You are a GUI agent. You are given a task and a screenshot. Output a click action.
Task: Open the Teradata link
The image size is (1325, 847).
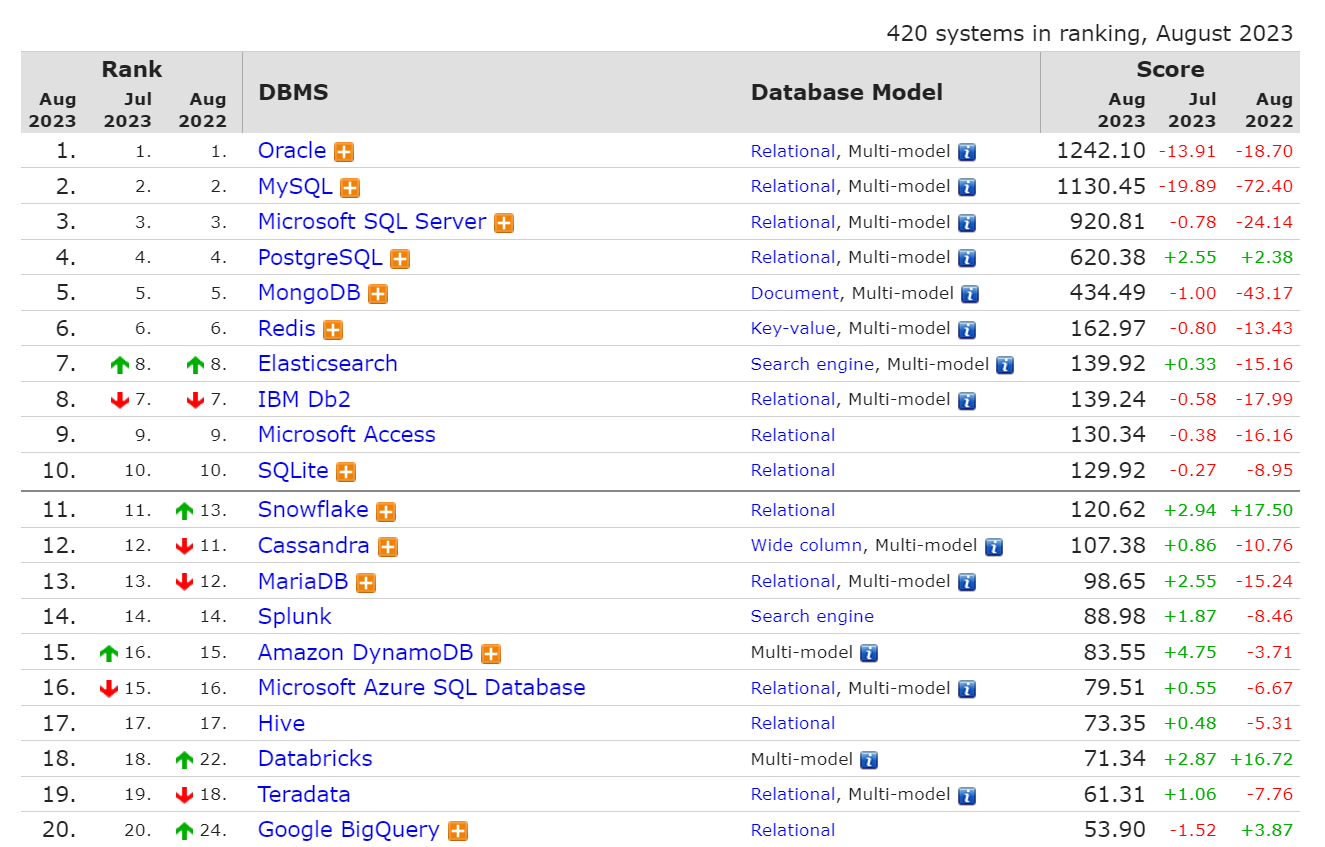coord(304,794)
